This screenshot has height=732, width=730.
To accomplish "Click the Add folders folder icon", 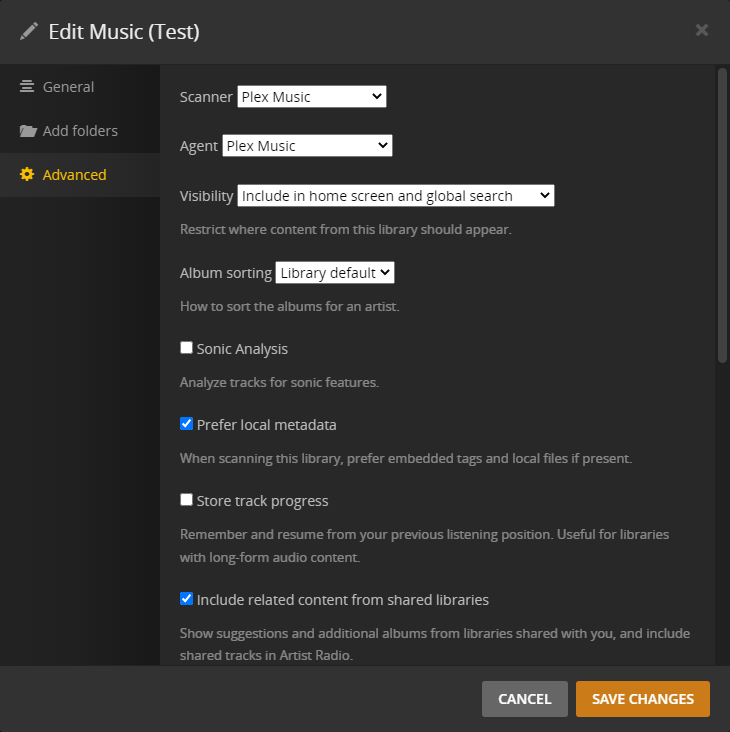I will click(x=27, y=131).
